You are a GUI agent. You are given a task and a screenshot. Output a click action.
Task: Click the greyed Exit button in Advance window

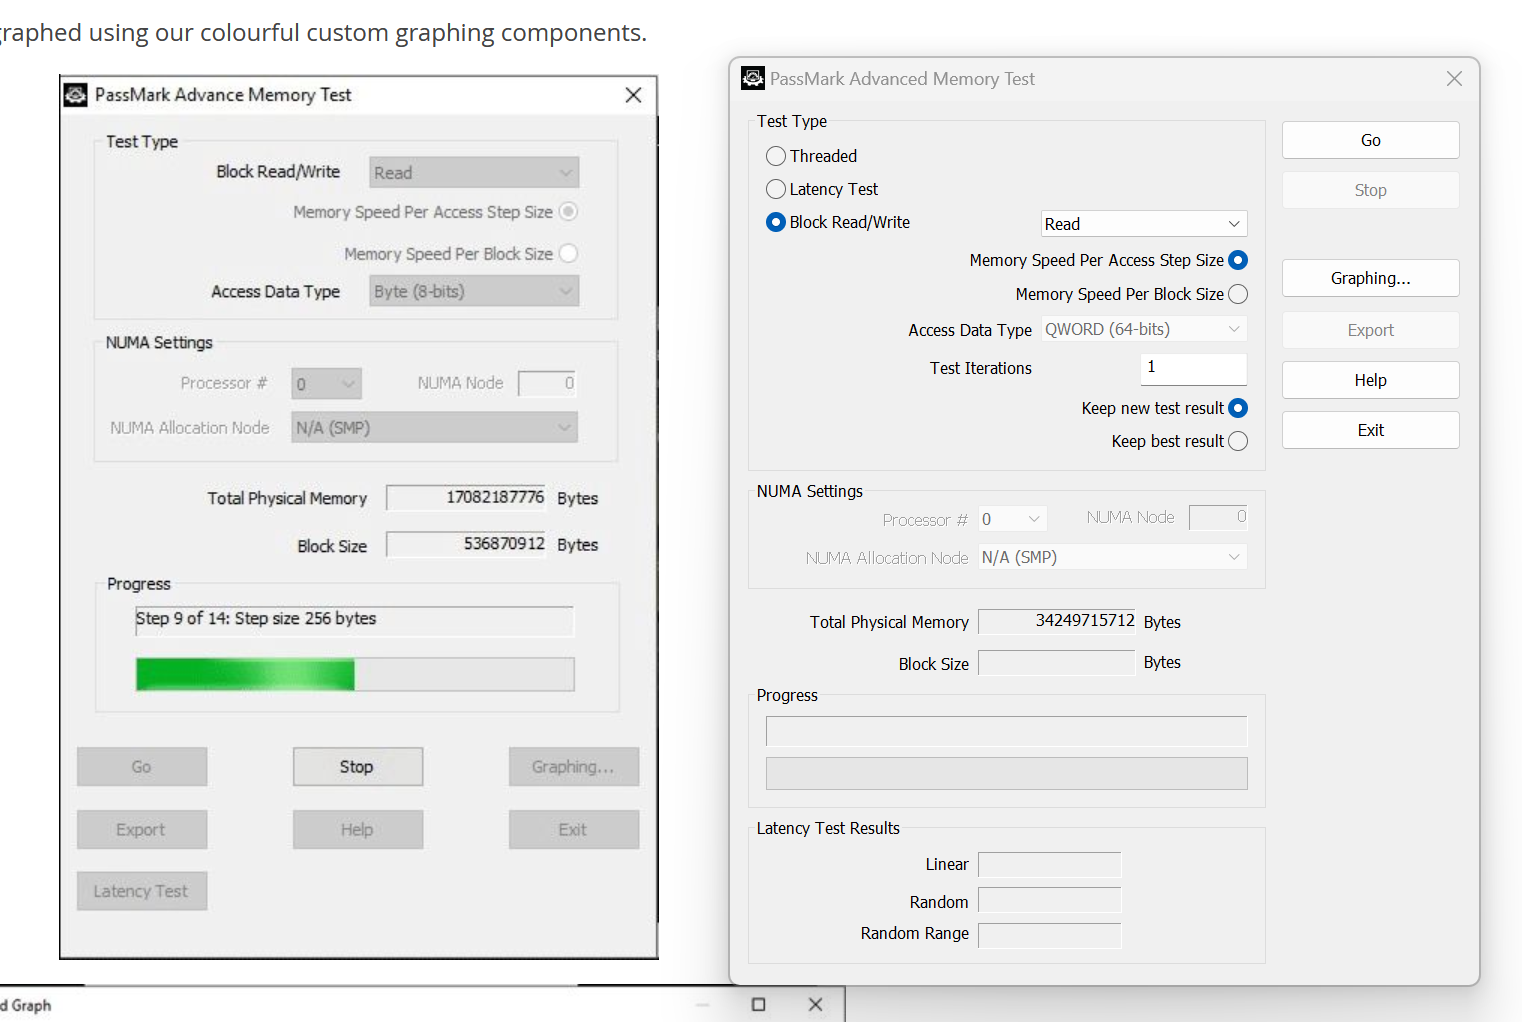click(573, 830)
